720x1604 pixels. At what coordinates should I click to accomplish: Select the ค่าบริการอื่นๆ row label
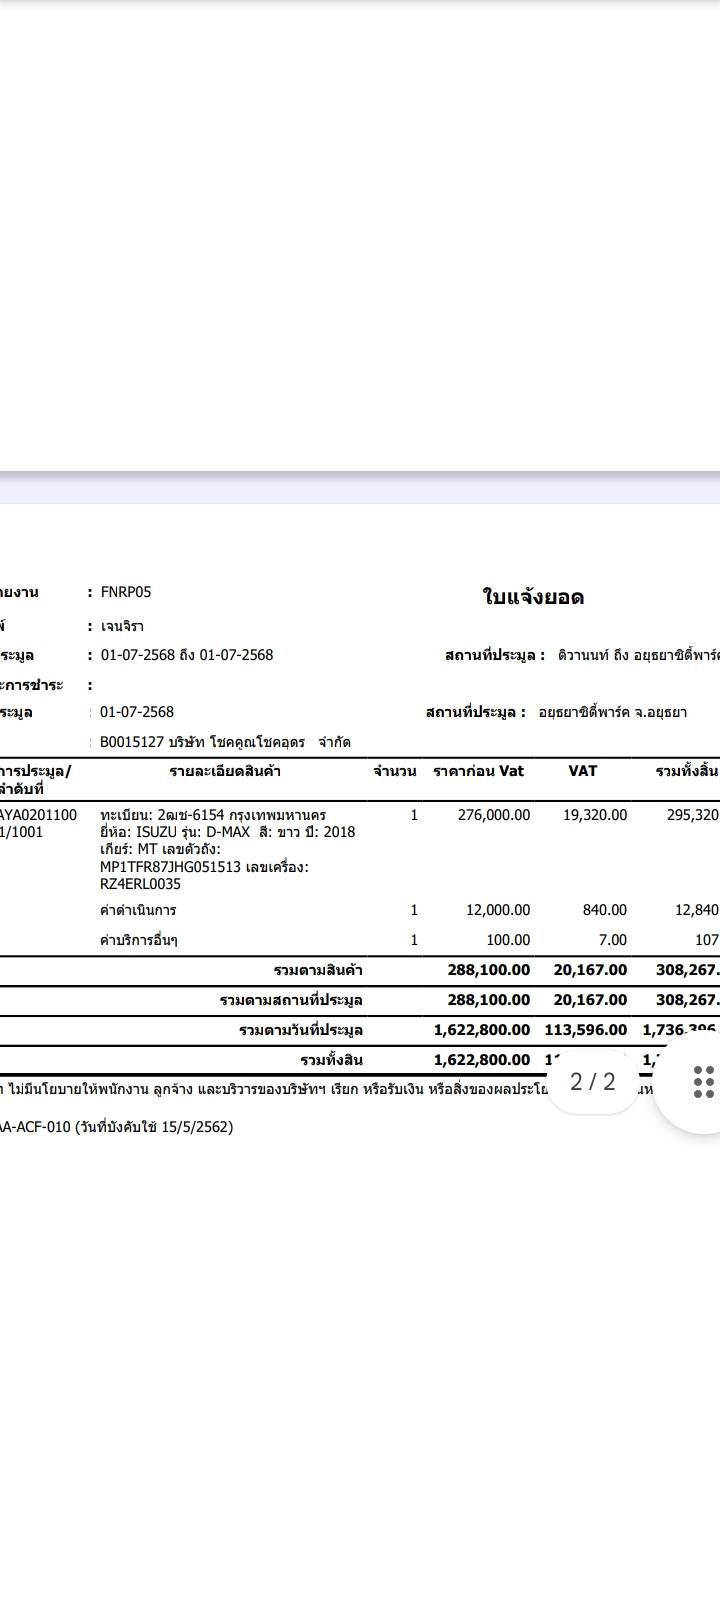(x=139, y=940)
